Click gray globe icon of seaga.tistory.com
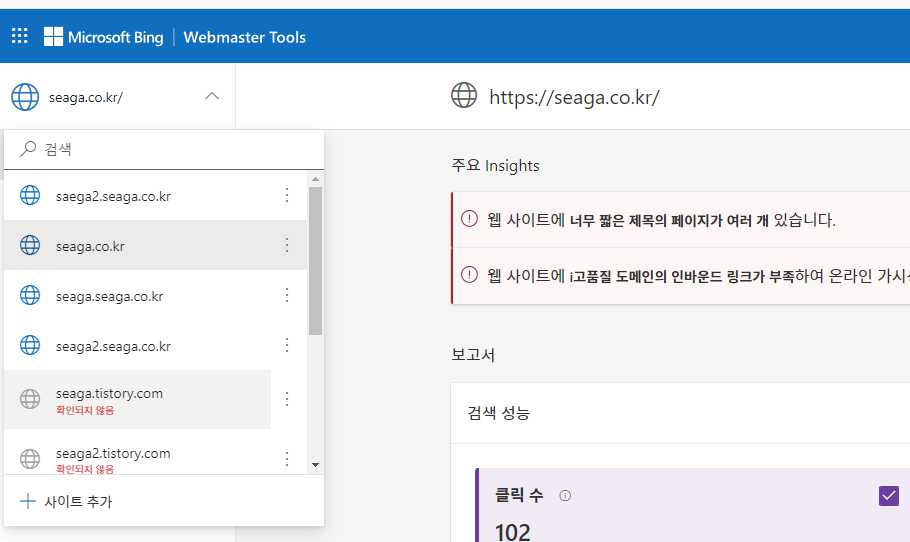 (30, 399)
